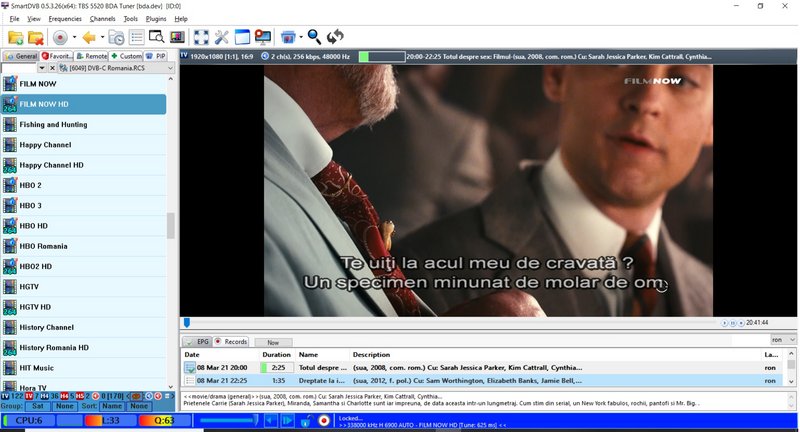Click the open folder toolbar icon
This screenshot has height=432, width=800.
(15, 37)
